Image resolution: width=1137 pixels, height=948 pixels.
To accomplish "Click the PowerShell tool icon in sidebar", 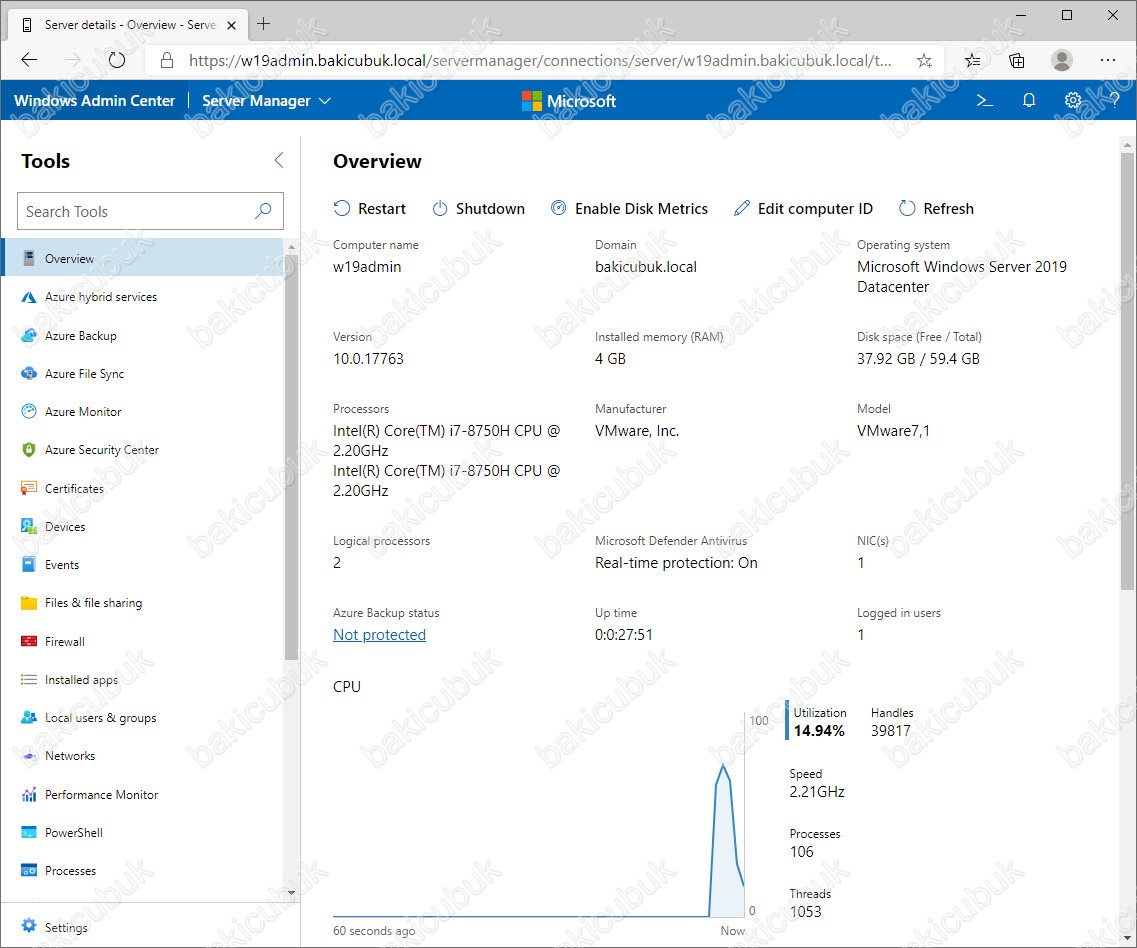I will (x=29, y=833).
